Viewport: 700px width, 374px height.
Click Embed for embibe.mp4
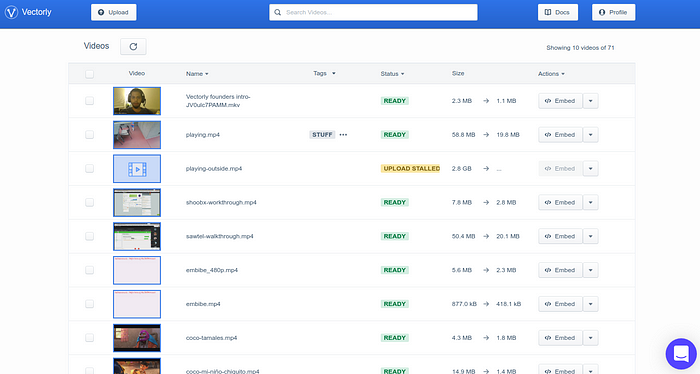tap(560, 304)
